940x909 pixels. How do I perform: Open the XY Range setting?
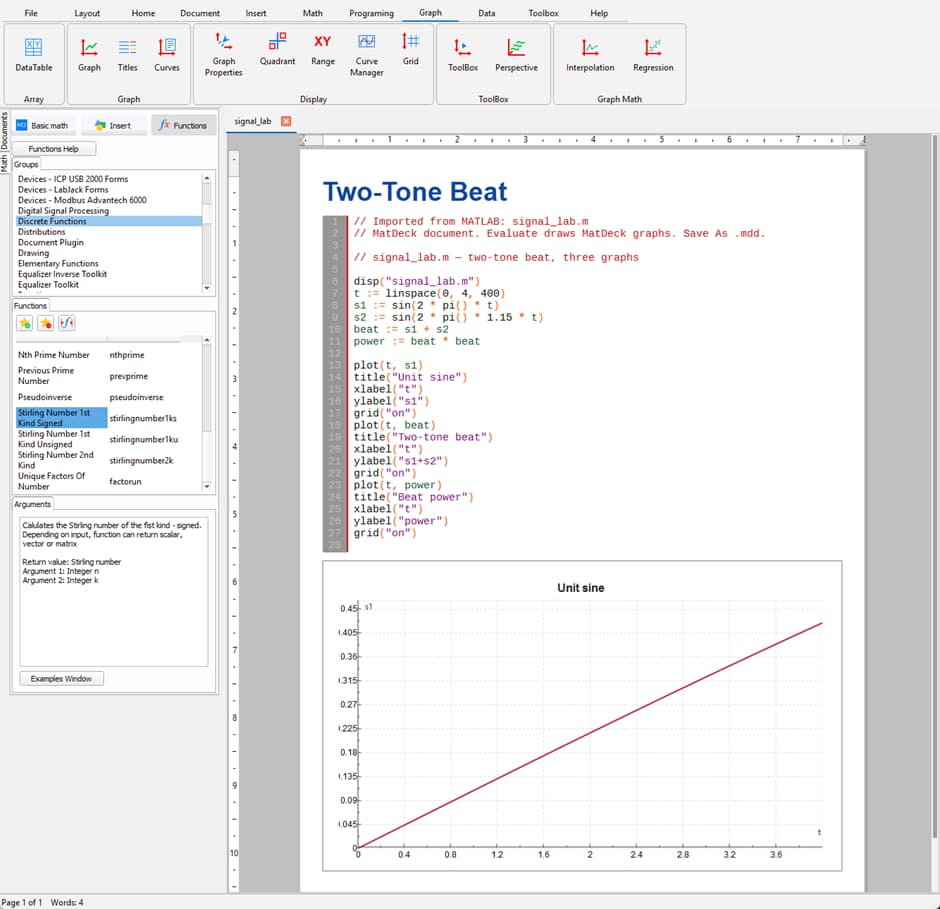[x=323, y=49]
